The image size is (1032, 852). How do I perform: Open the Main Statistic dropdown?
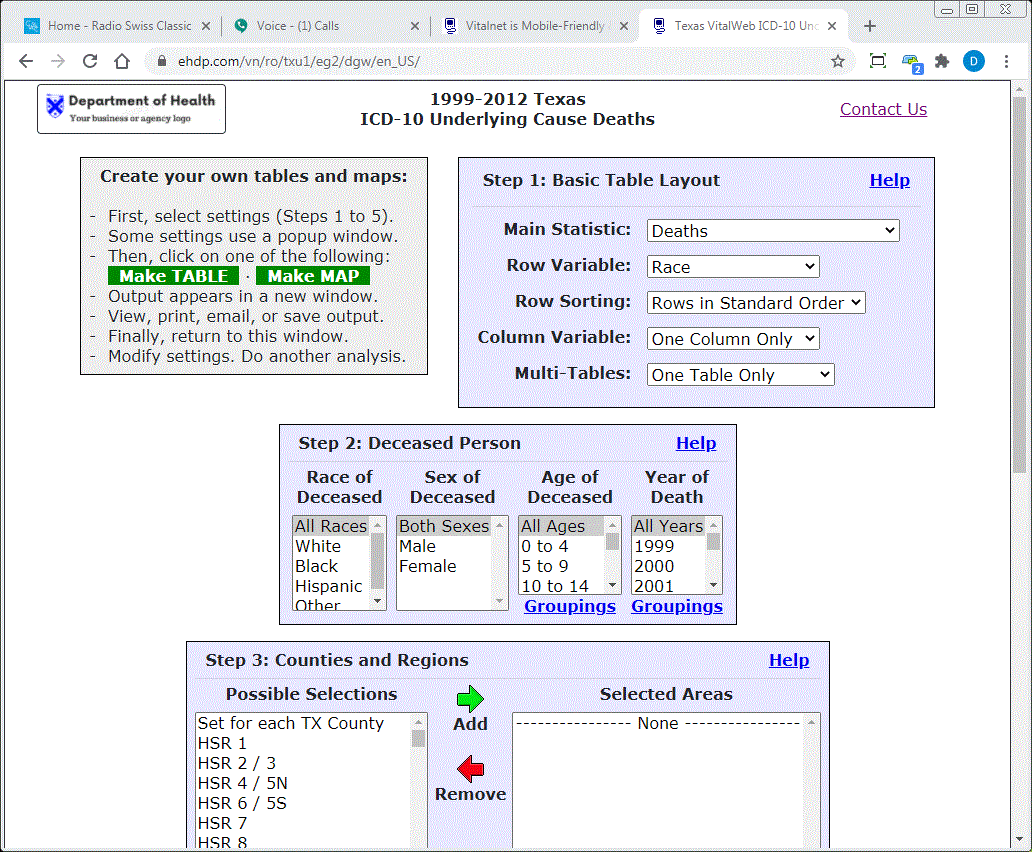771,230
